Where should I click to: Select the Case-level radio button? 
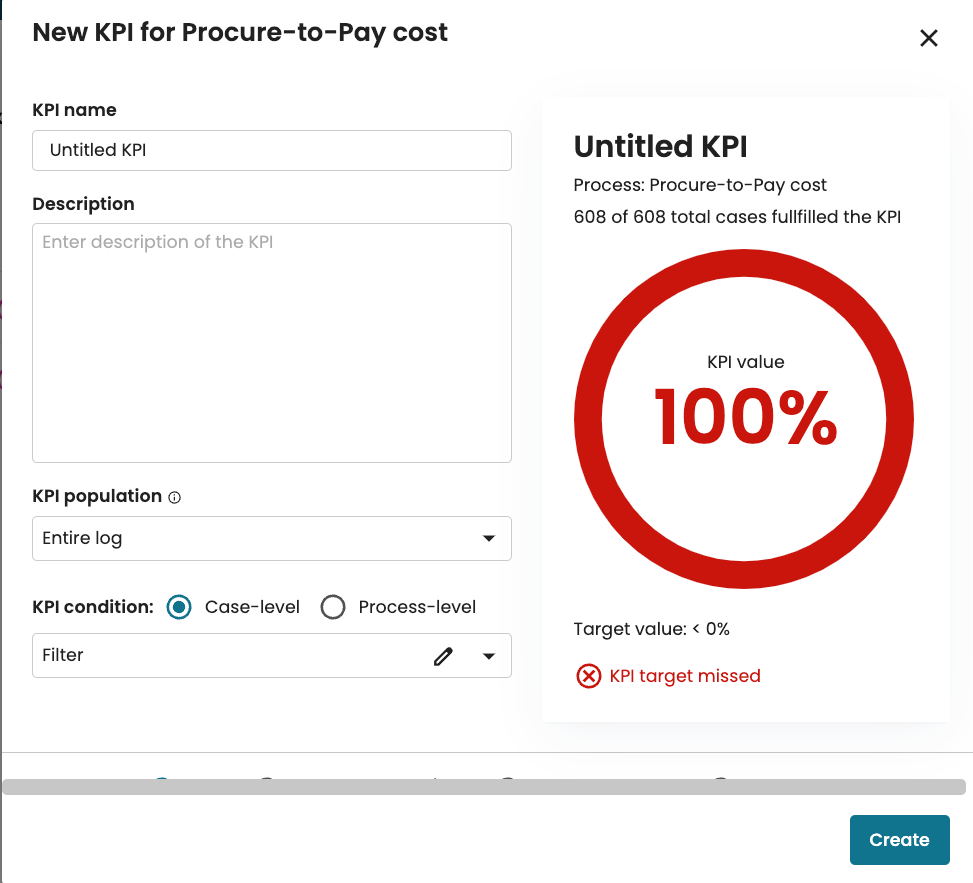[x=179, y=607]
